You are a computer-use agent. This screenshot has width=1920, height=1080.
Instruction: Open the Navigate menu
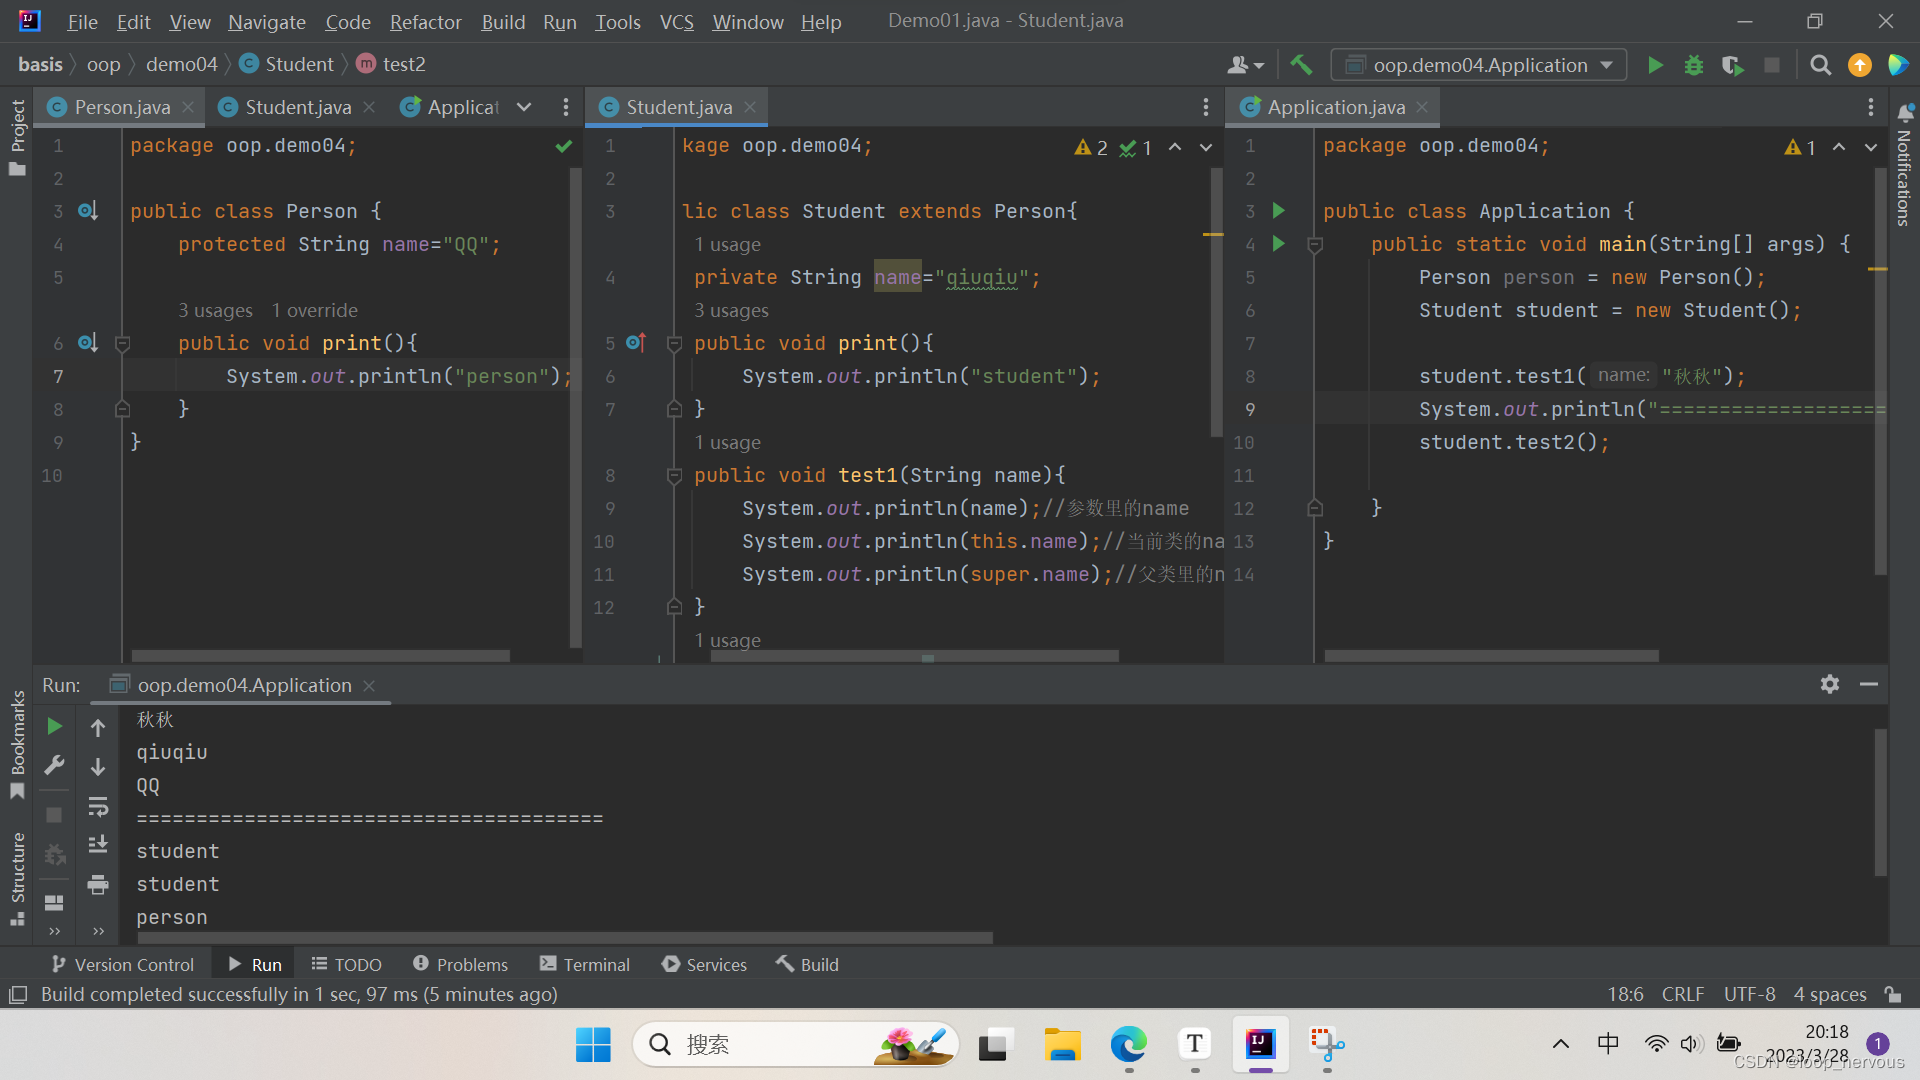267,21
